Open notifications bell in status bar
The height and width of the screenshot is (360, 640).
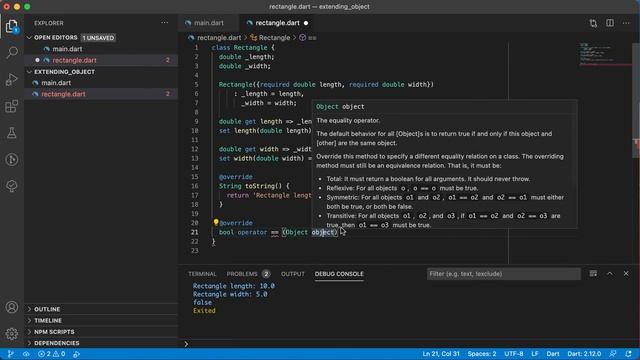pyautogui.click(x=629, y=354)
